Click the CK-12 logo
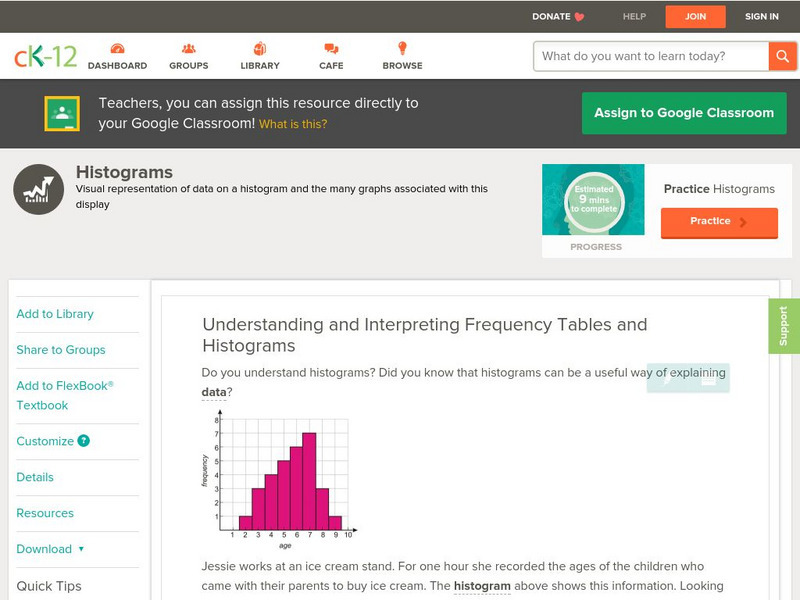The width and height of the screenshot is (800, 600). click(x=45, y=56)
